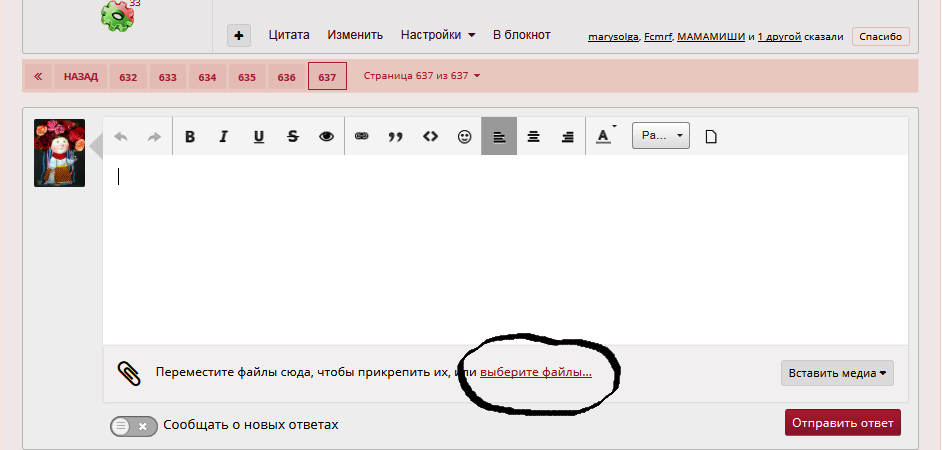
Task: Center align the text
Action: tap(533, 137)
